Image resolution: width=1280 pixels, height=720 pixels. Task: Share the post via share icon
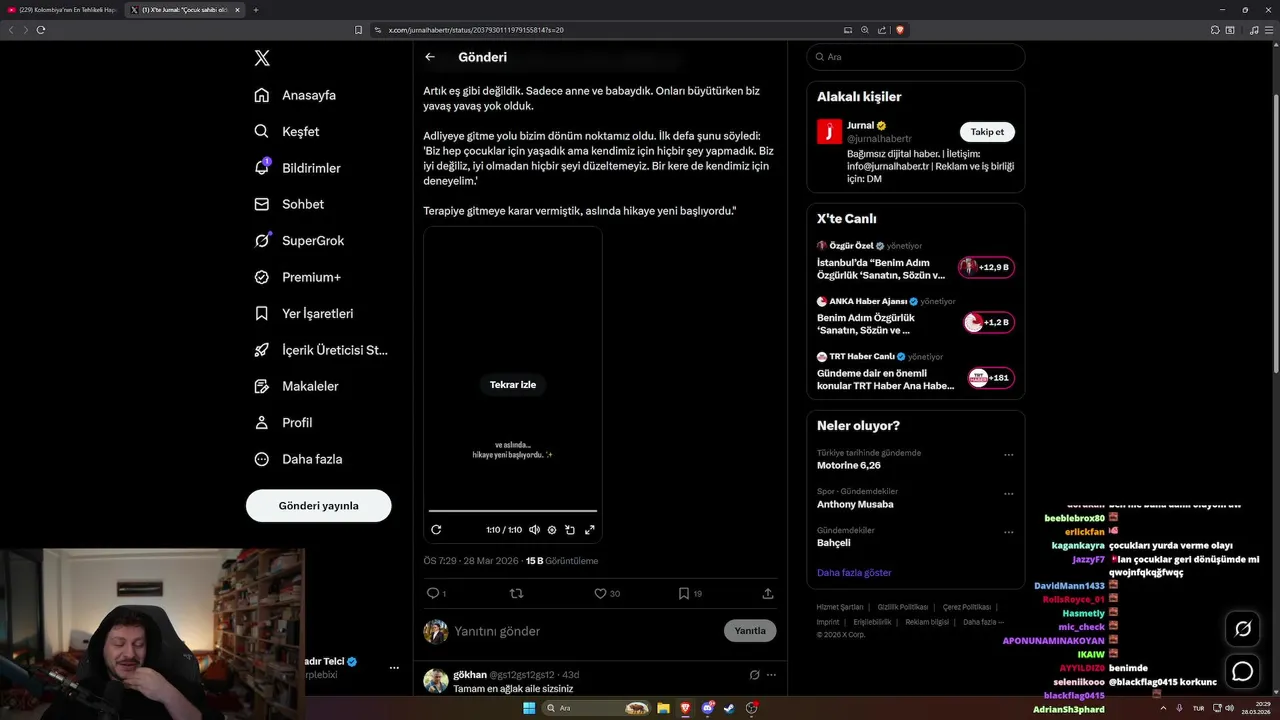click(x=768, y=593)
